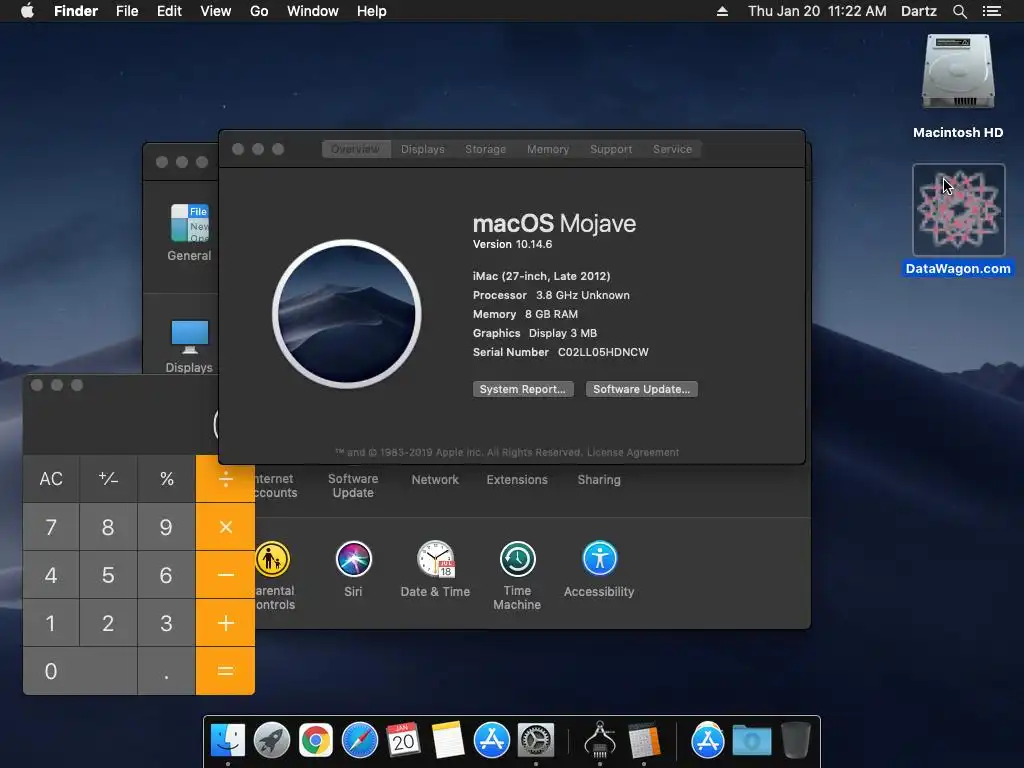This screenshot has height=768, width=1024.
Task: Switch to the Memory tab
Action: click(x=548, y=149)
